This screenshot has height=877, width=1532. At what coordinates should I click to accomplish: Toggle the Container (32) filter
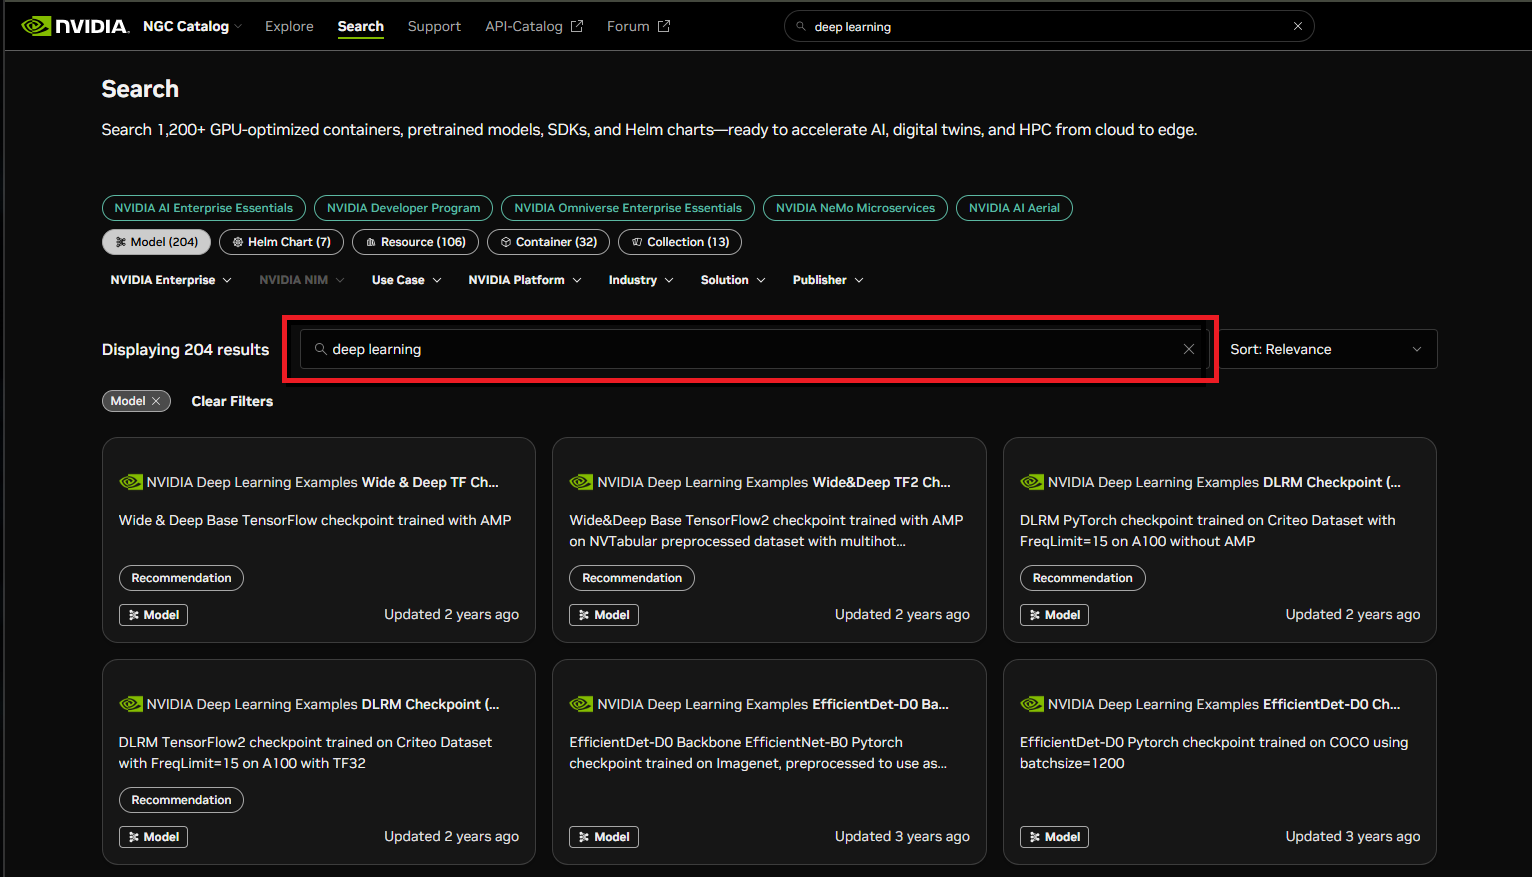[x=548, y=242]
